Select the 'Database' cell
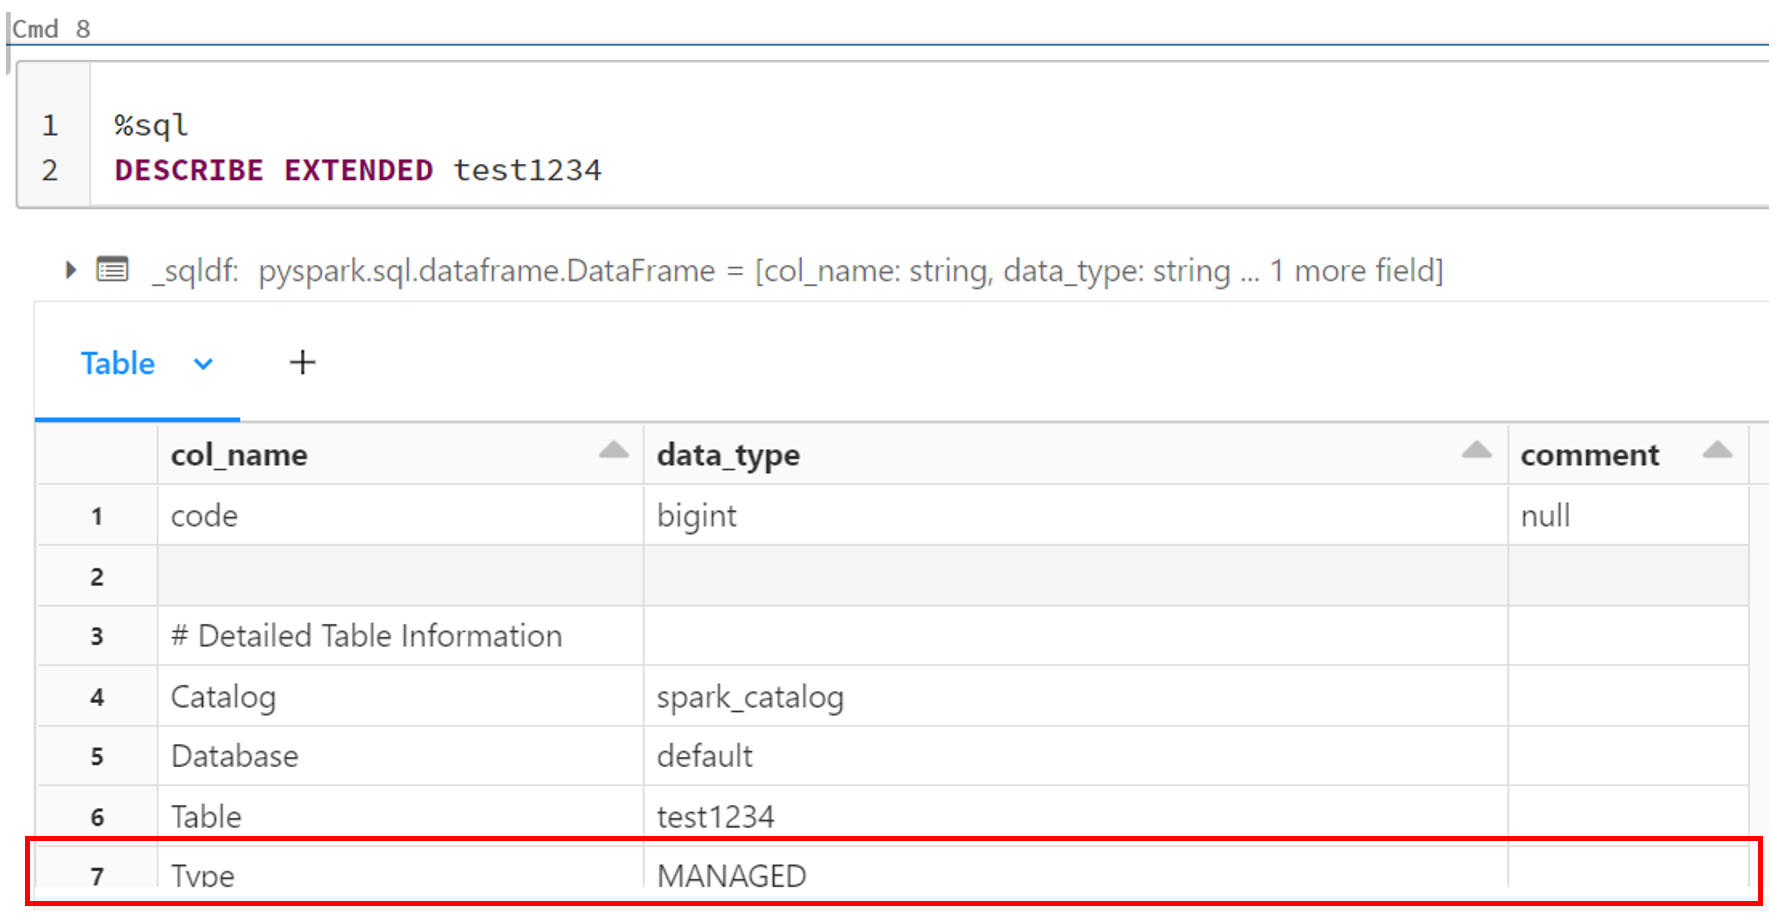The height and width of the screenshot is (924, 1775). 400,756
